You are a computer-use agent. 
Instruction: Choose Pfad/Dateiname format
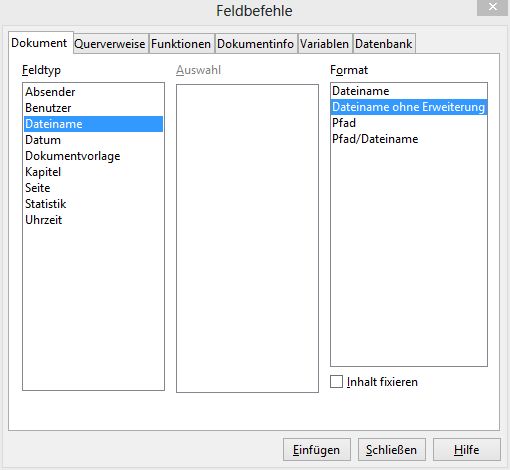409,139
